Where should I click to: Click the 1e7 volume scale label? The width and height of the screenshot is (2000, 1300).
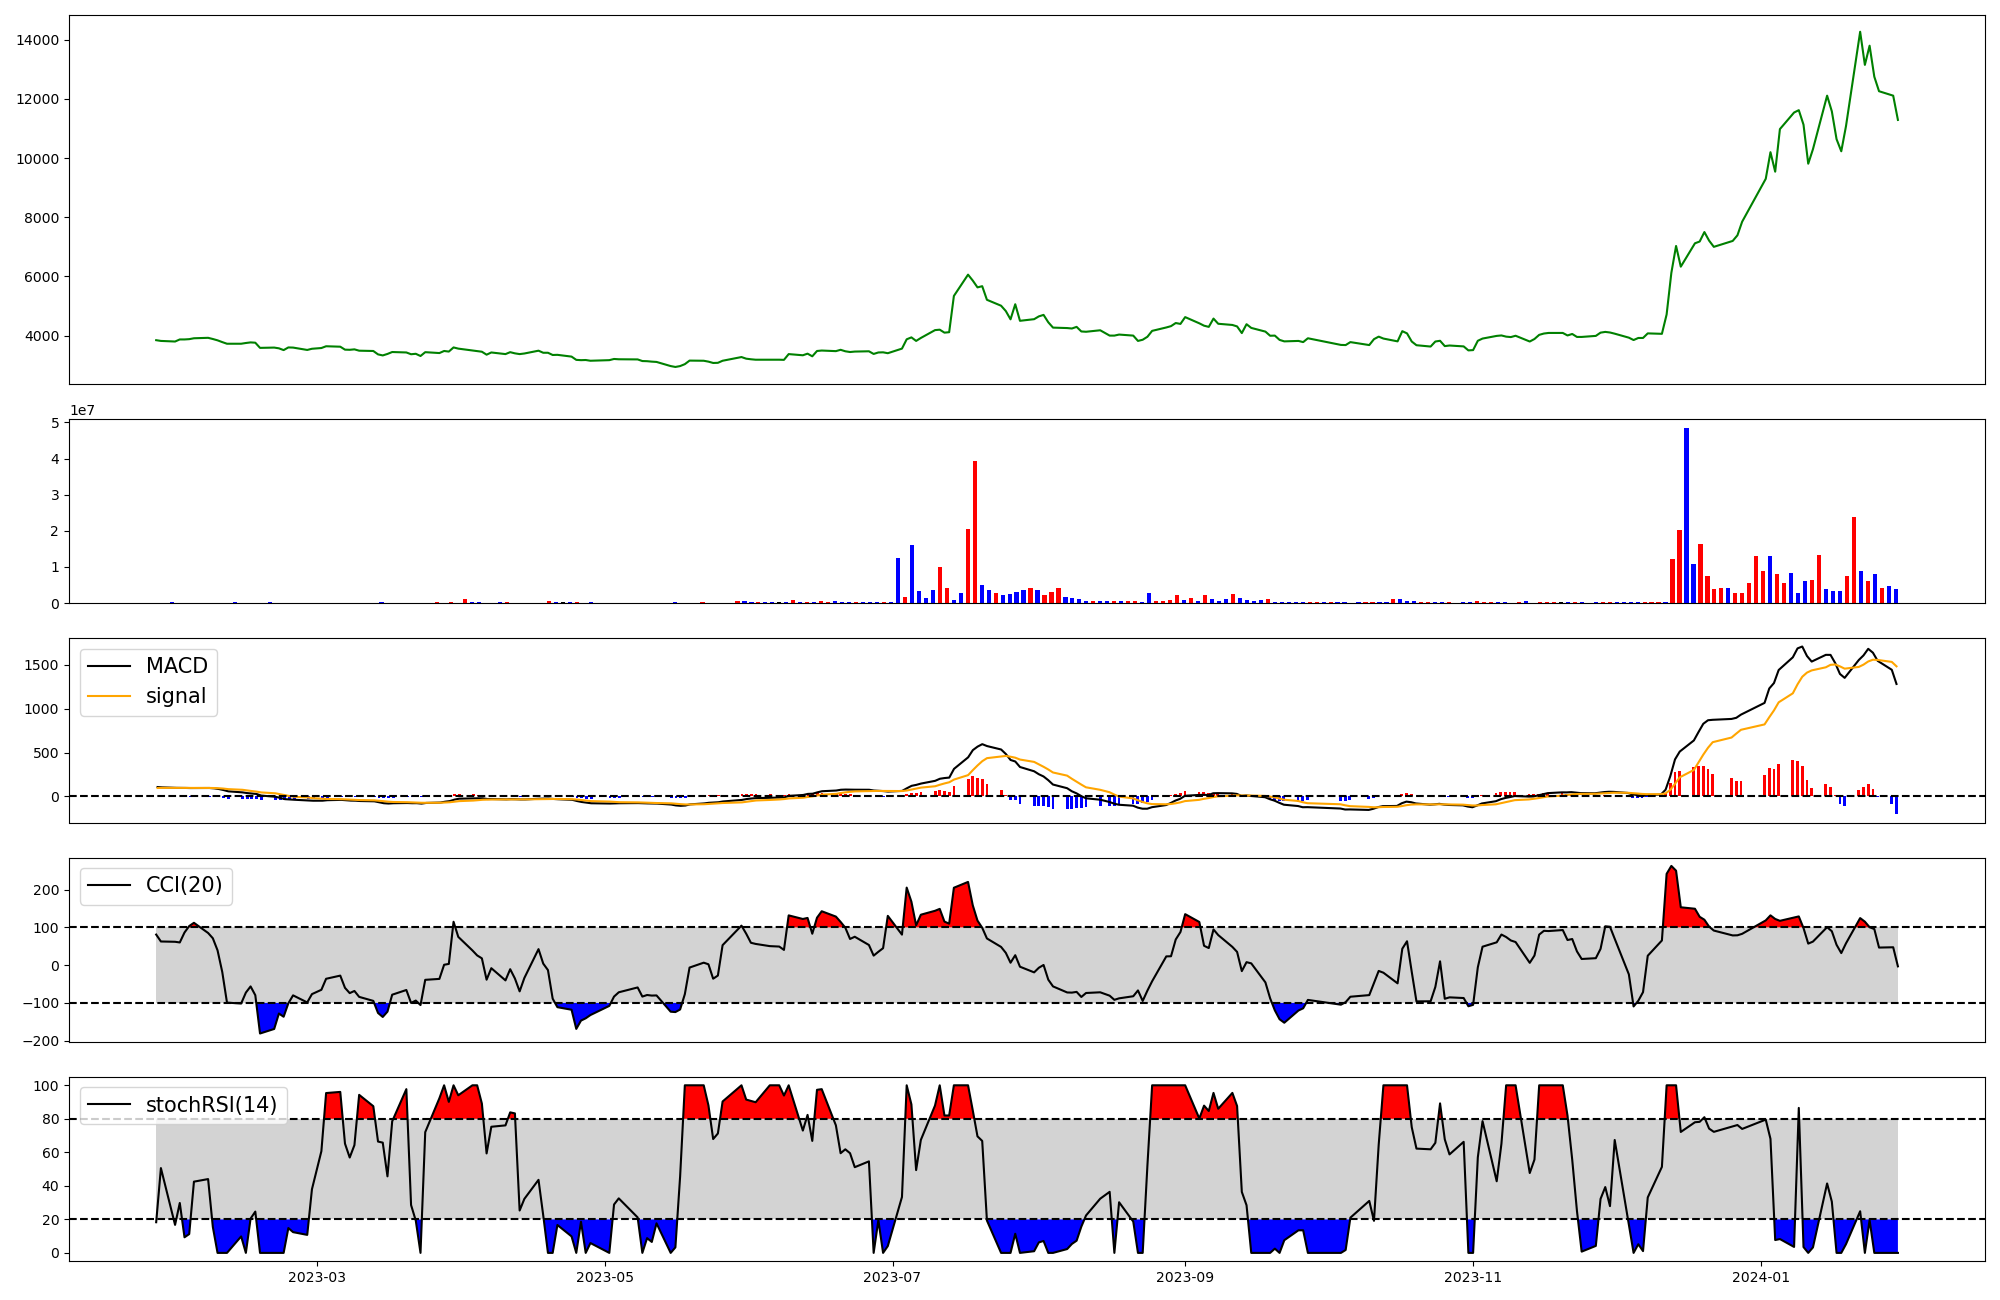82,410
